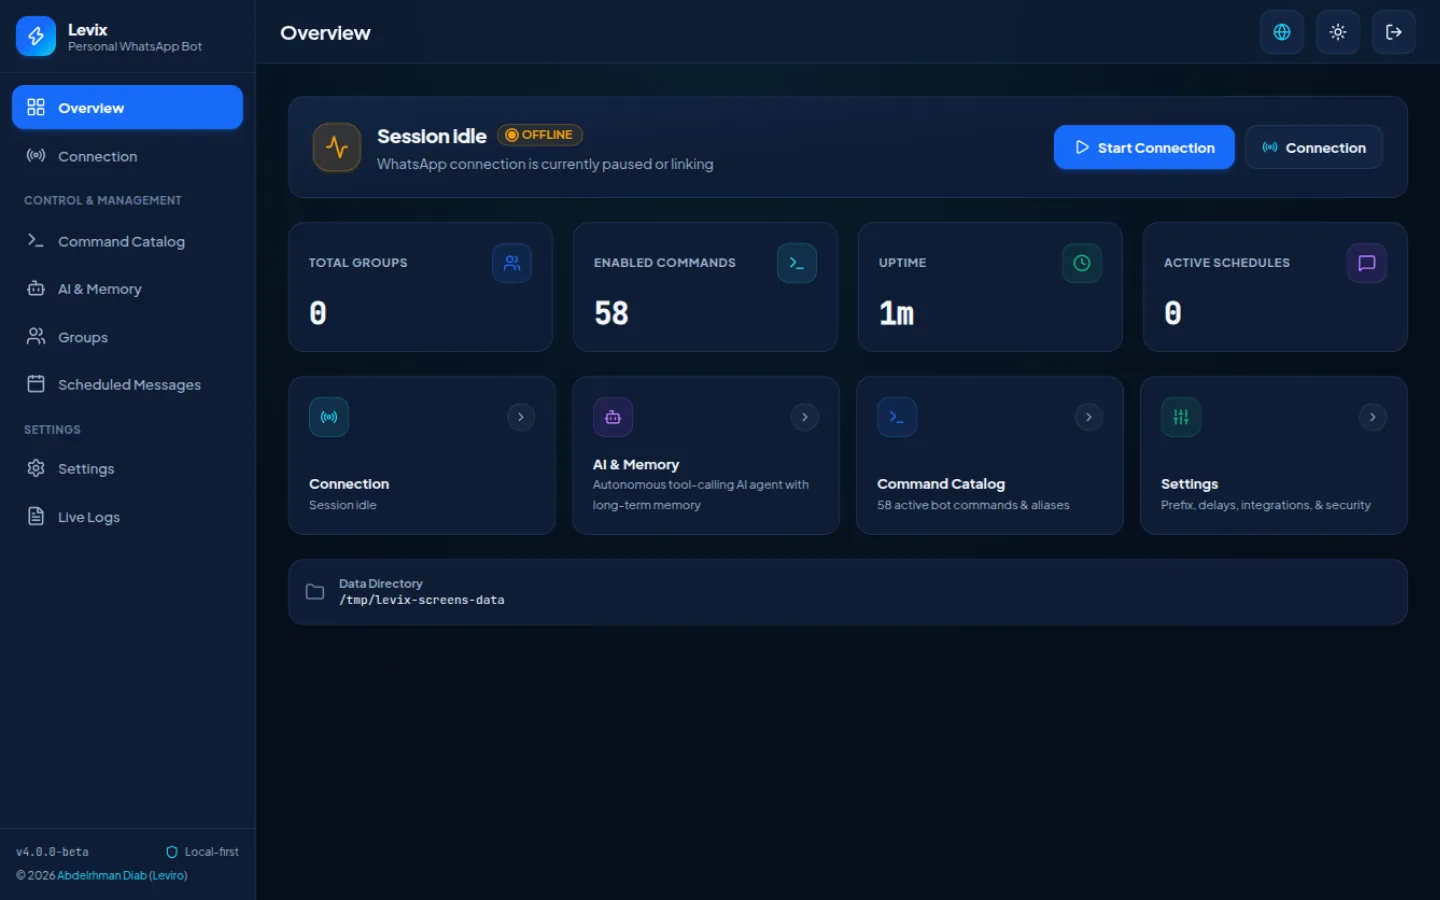This screenshot has width=1440, height=900.
Task: Click the OFFLINE status badge
Action: (540, 135)
